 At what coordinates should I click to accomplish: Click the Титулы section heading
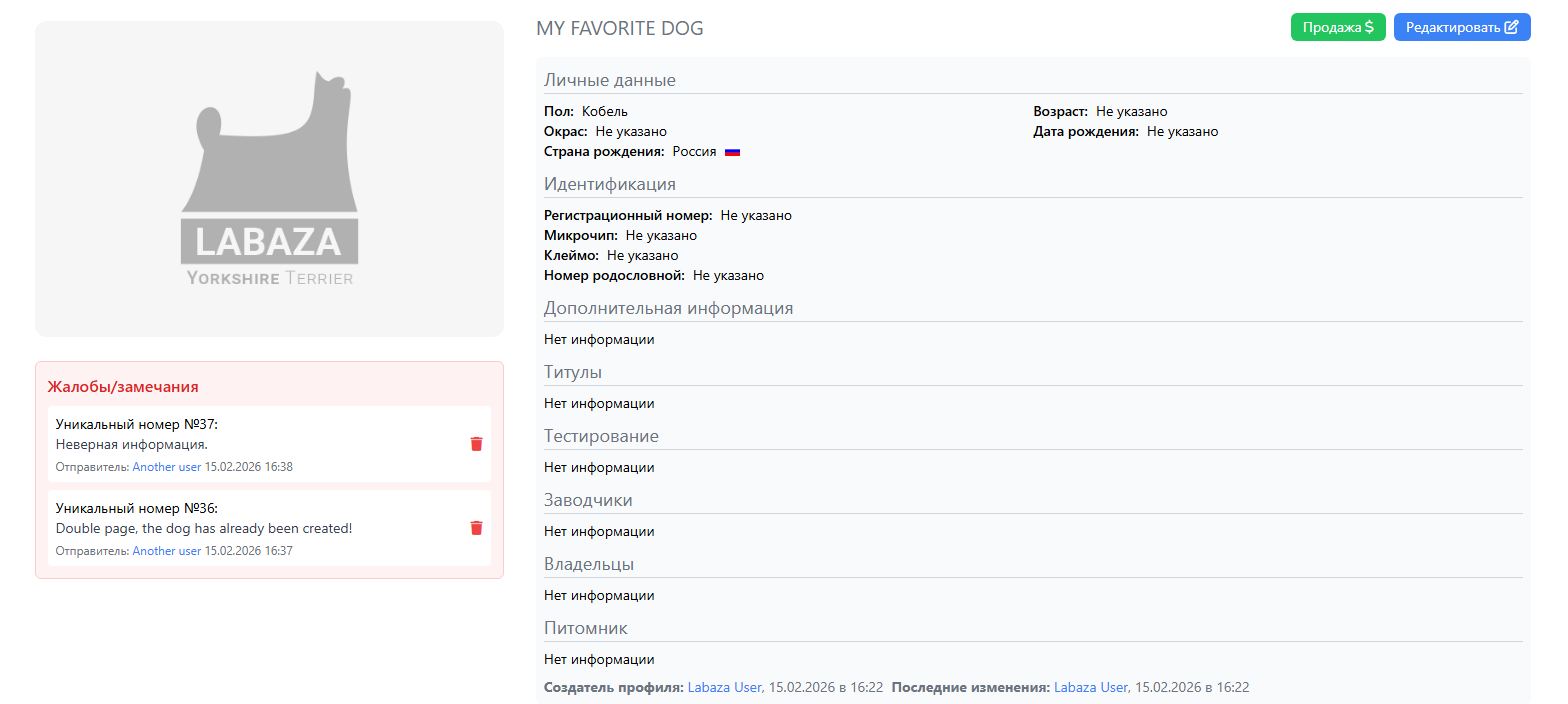coord(573,373)
